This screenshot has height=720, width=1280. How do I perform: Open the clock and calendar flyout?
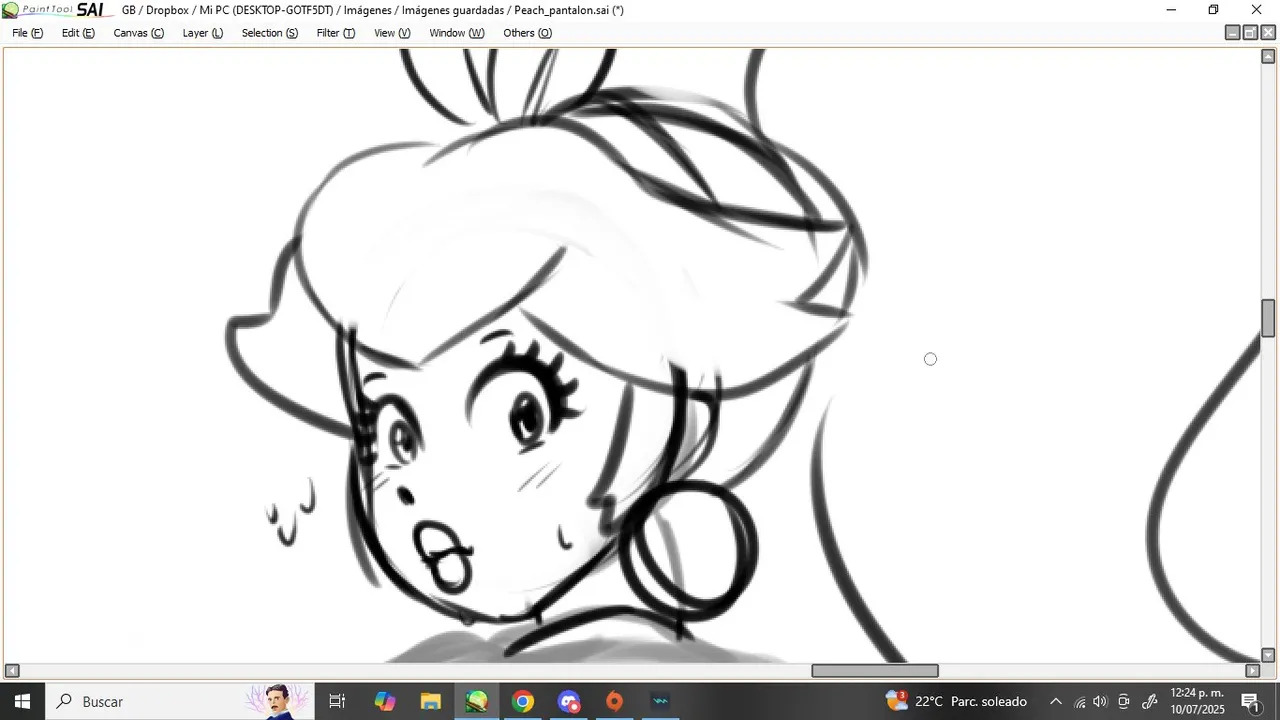point(1197,701)
